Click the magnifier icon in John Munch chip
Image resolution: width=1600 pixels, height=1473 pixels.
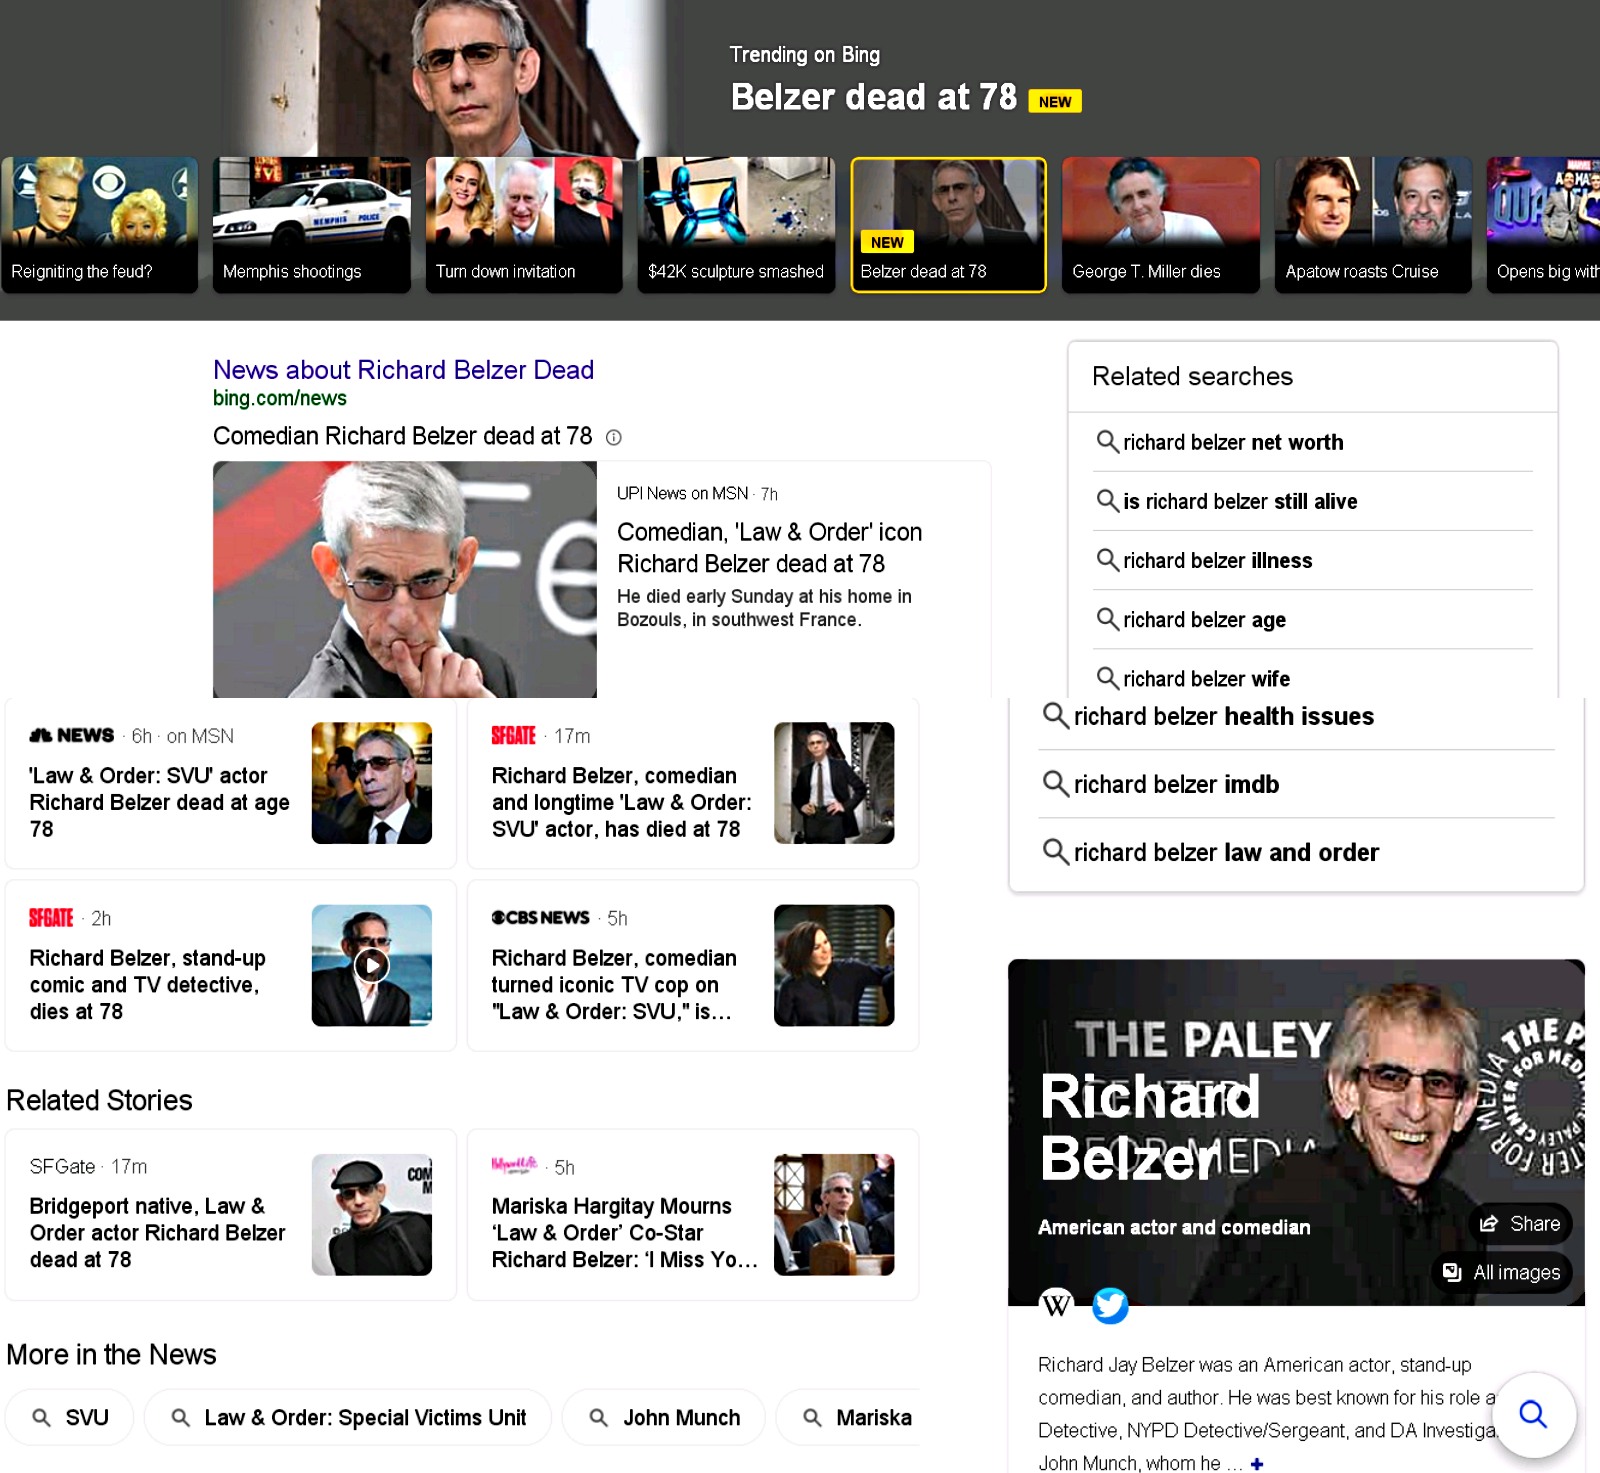[599, 1418]
